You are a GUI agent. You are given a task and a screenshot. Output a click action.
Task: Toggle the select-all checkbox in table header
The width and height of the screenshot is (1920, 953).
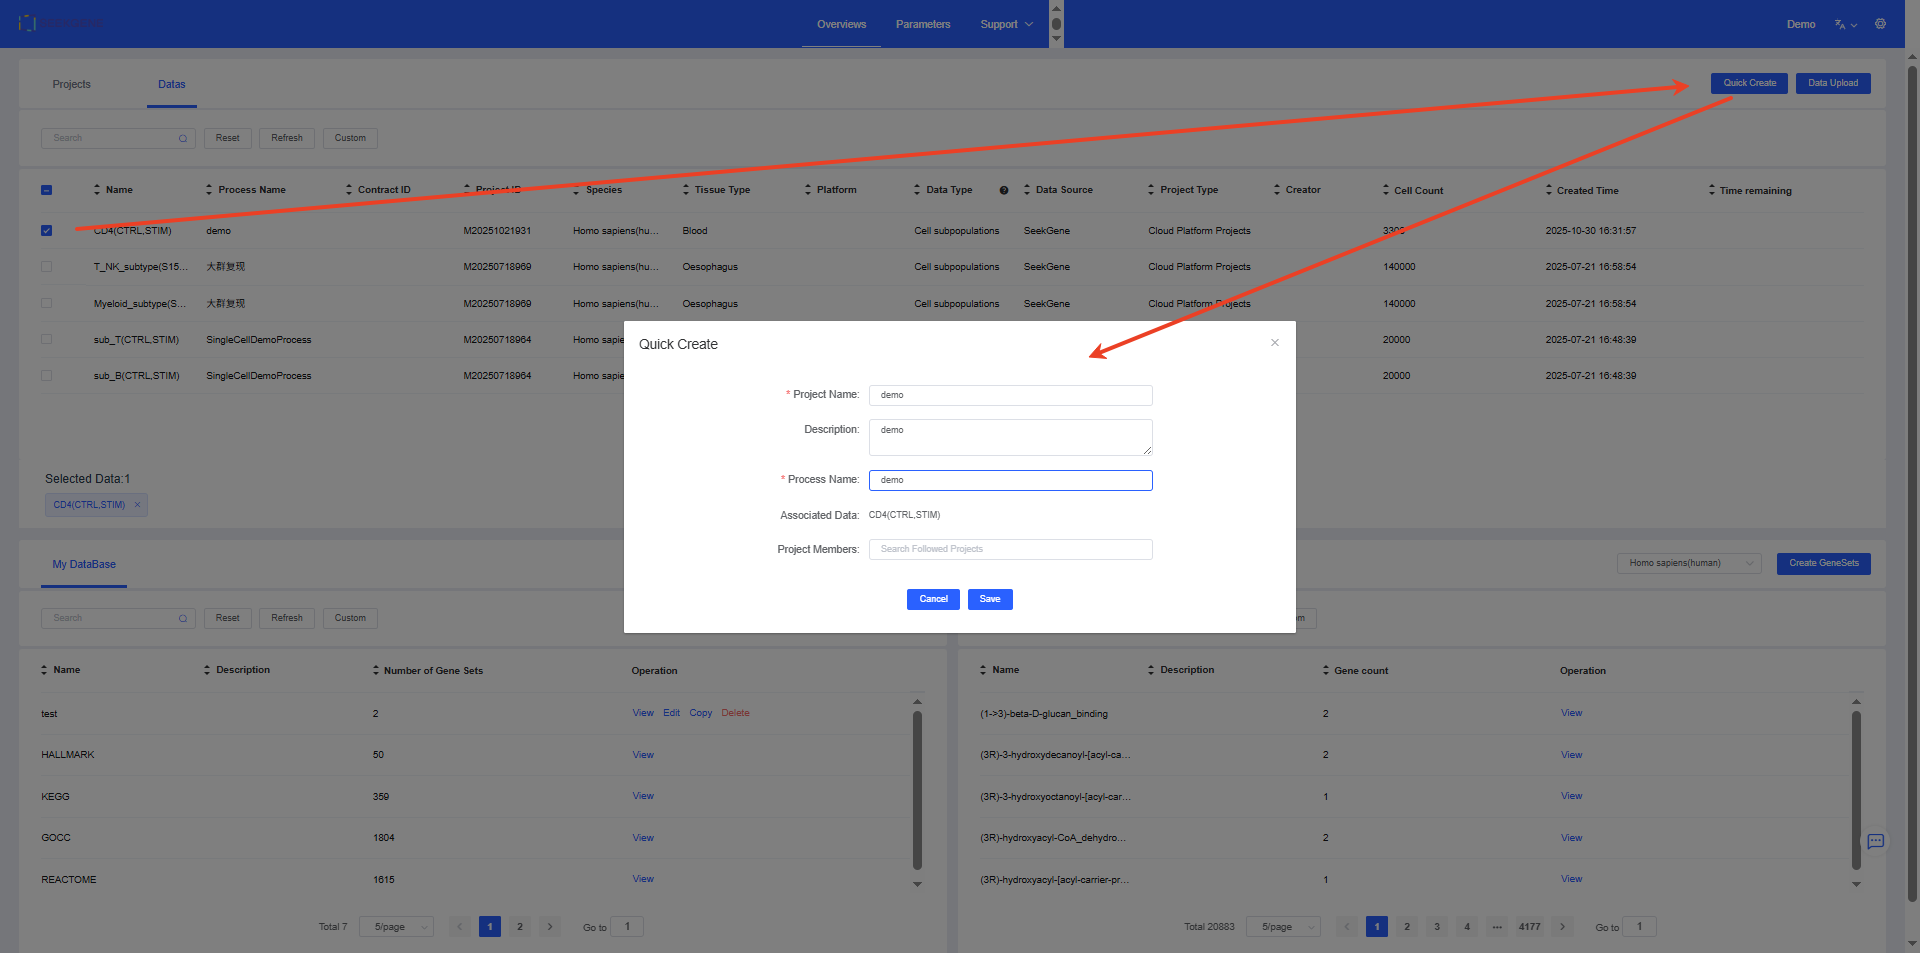(47, 190)
